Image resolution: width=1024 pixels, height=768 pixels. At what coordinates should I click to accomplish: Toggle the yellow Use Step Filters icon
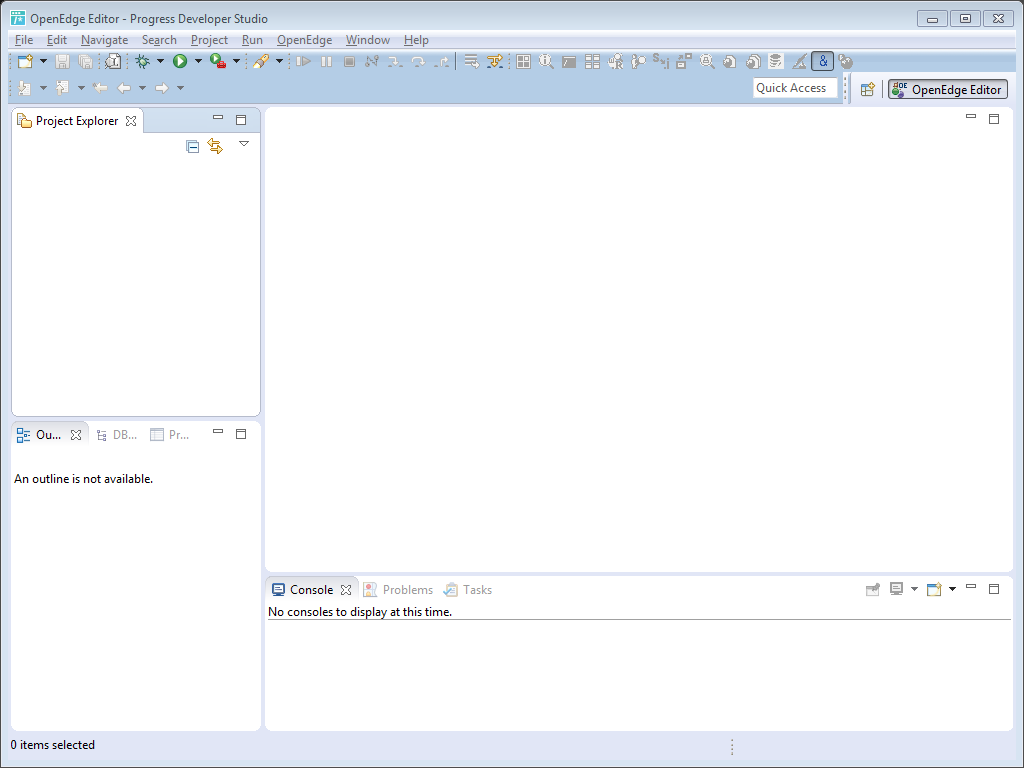[x=495, y=61]
